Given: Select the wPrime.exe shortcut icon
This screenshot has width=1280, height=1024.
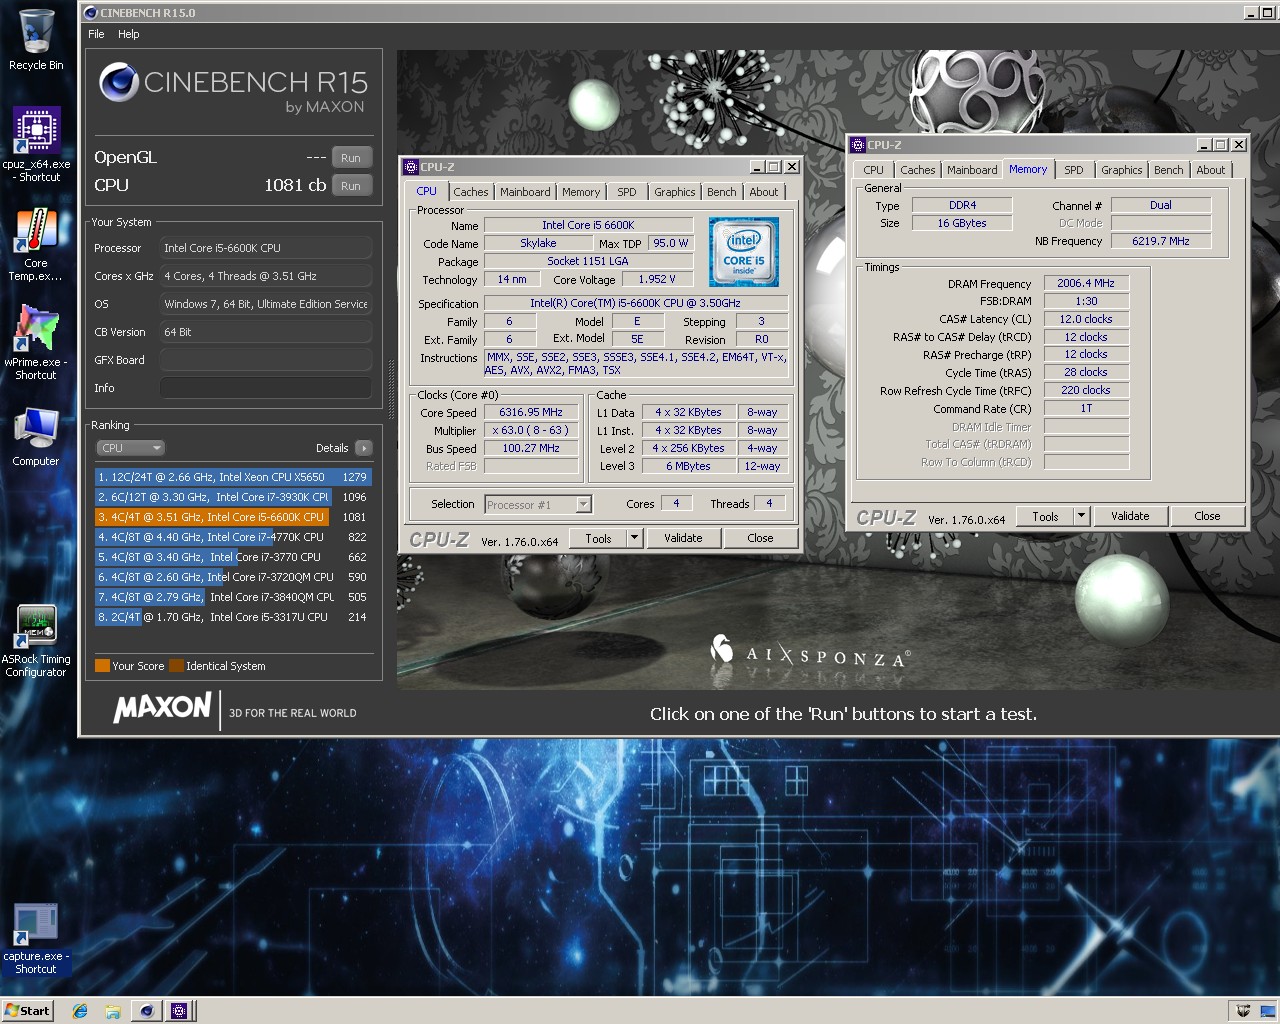Looking at the screenshot, I should (x=36, y=328).
